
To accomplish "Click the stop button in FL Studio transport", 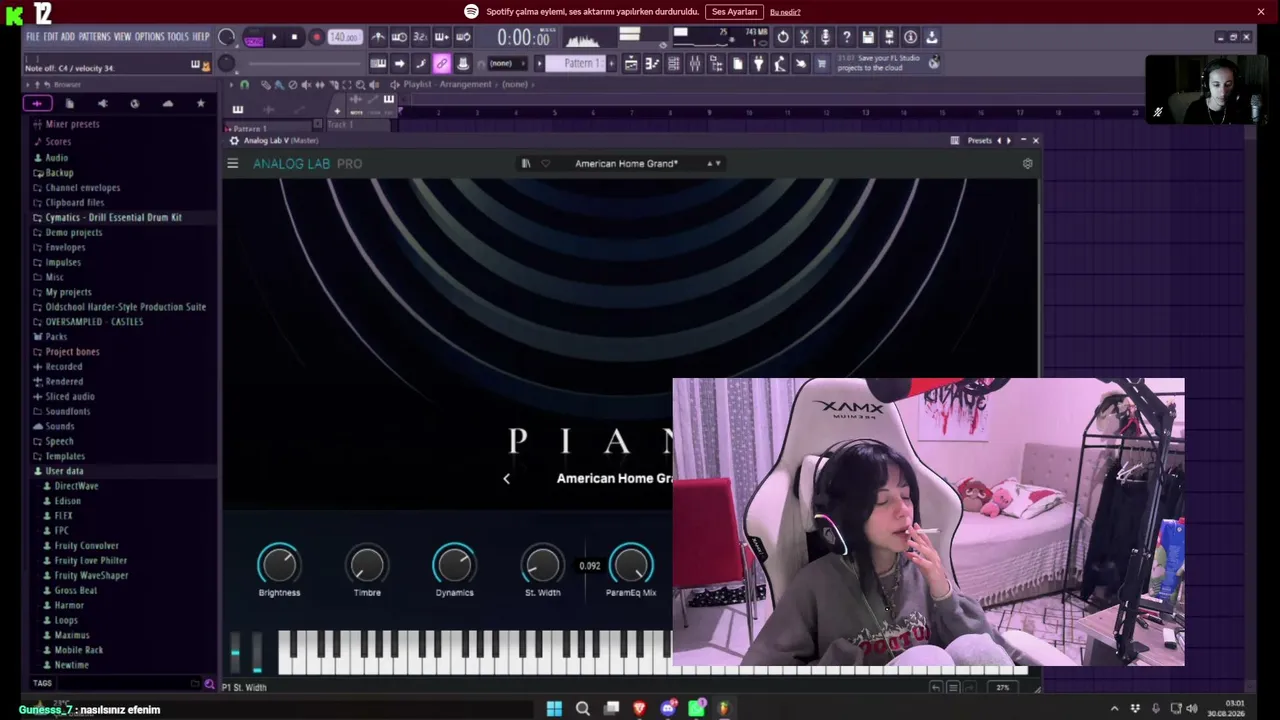I will 294,37.
